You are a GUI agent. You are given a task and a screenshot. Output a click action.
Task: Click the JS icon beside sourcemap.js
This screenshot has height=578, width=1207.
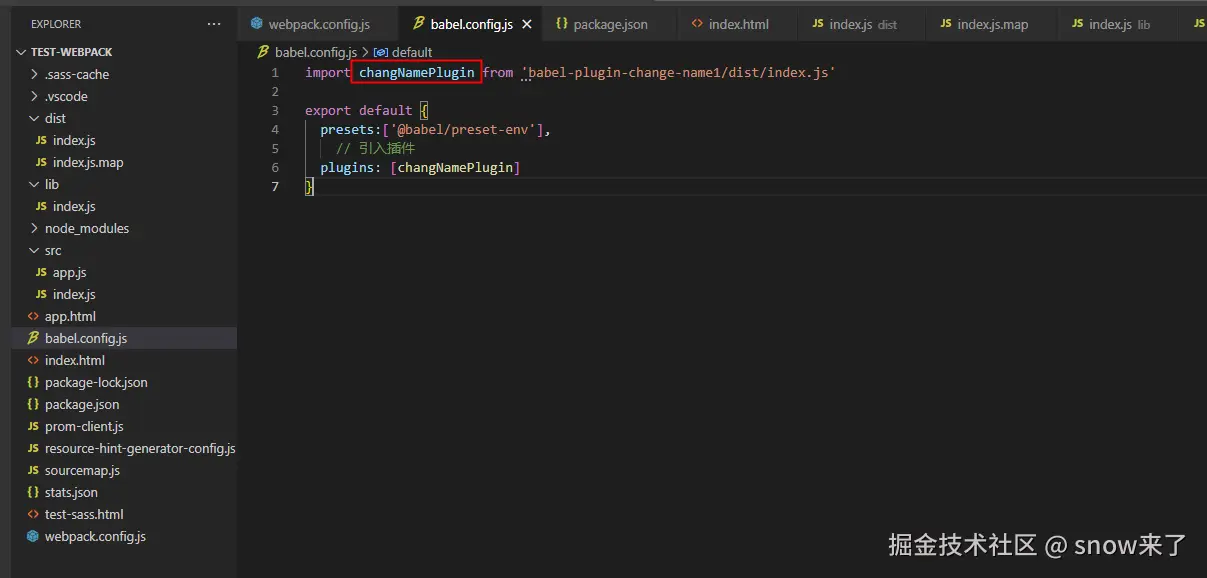[33, 470]
